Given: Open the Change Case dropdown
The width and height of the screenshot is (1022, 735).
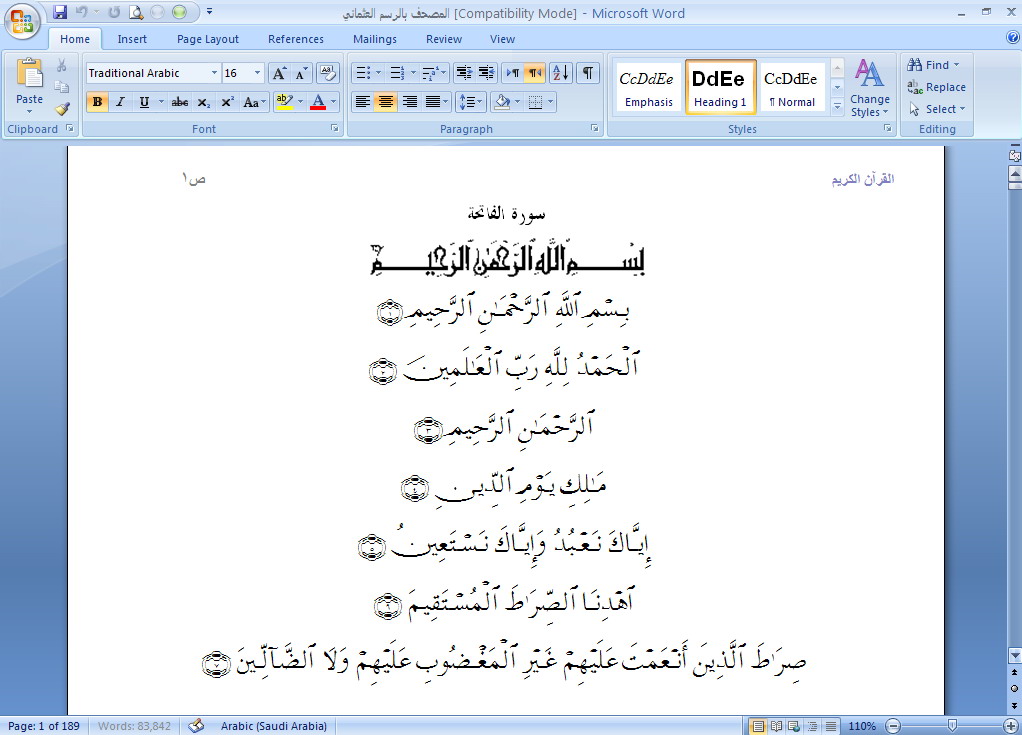Looking at the screenshot, I should coord(254,102).
